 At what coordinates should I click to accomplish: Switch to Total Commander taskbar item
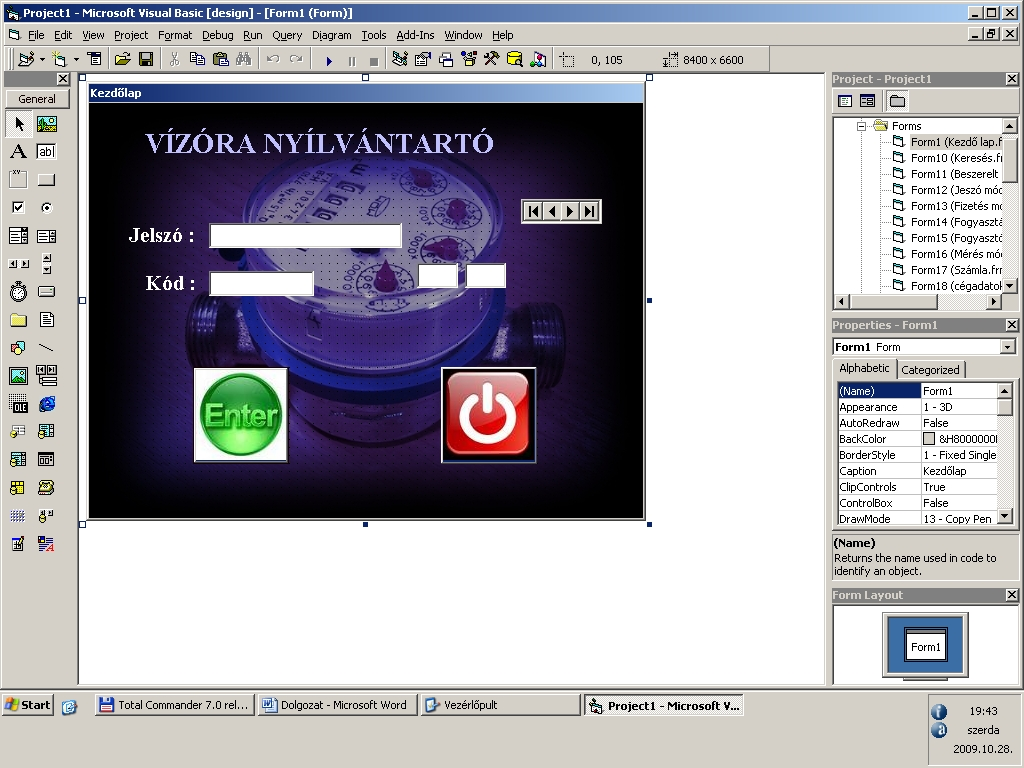coord(175,705)
